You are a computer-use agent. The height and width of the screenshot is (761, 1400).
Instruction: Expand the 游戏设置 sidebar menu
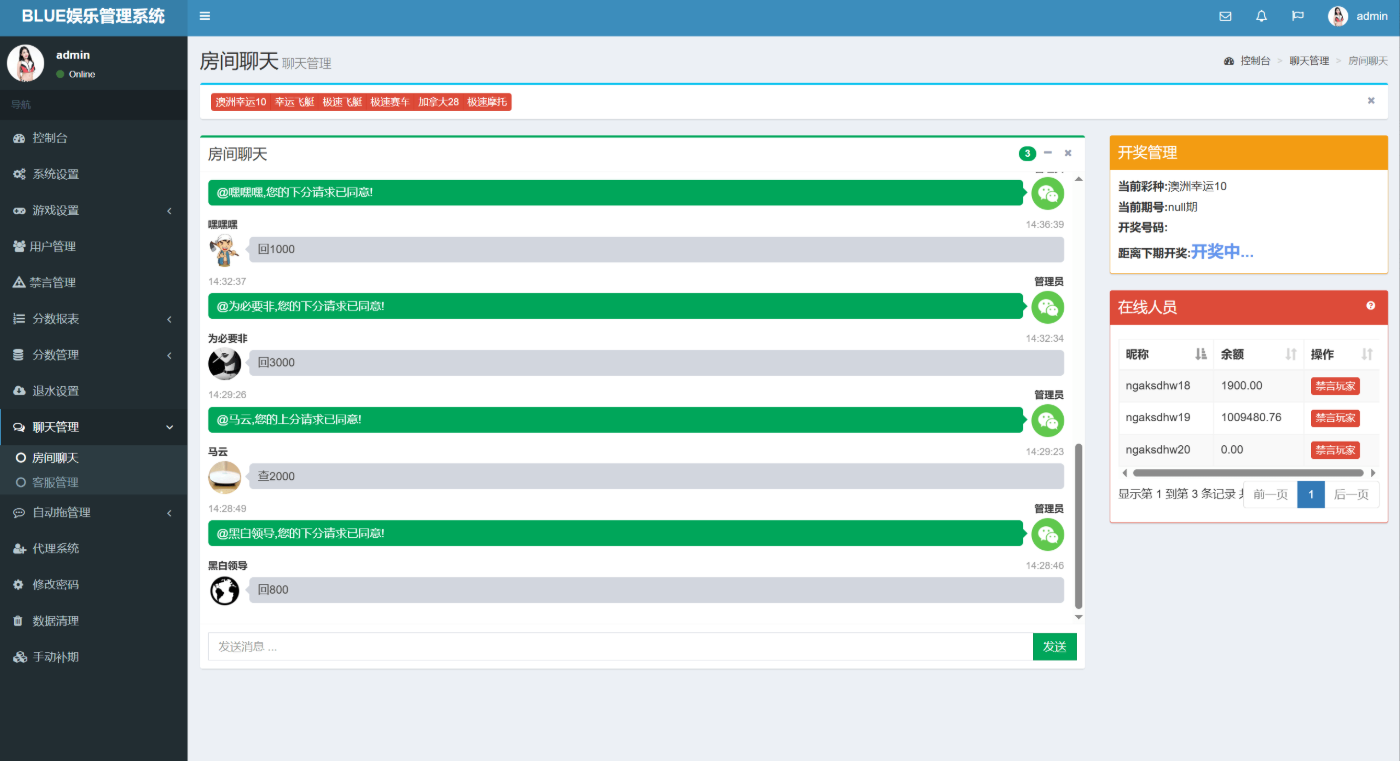point(93,211)
